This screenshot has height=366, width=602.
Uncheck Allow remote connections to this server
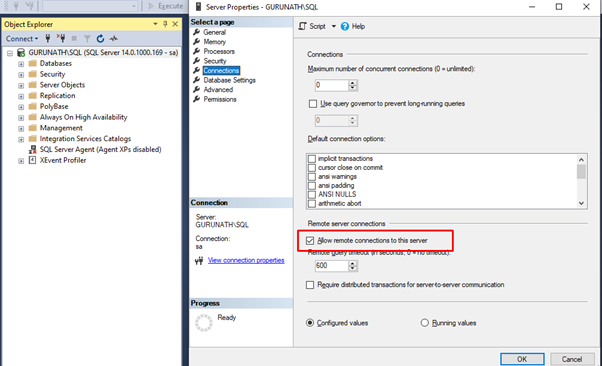point(310,240)
